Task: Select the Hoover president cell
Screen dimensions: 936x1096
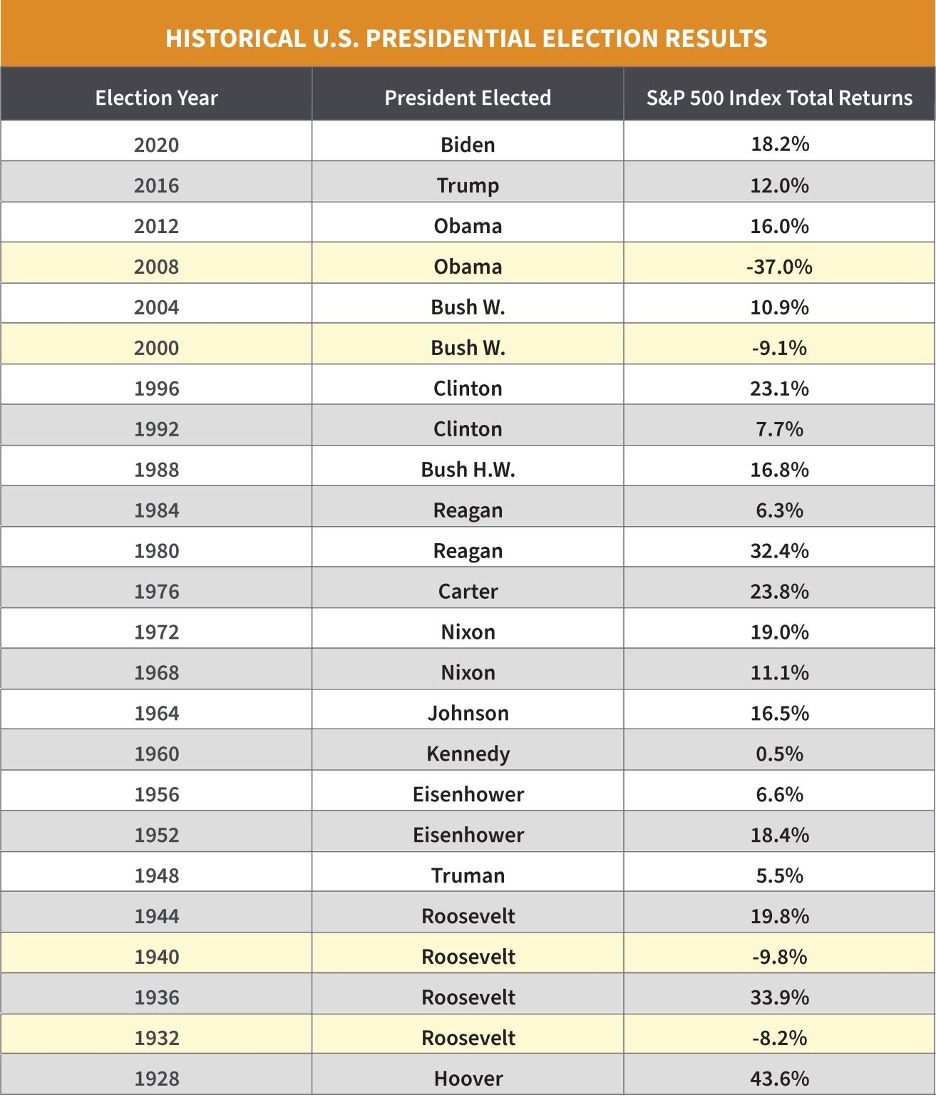Action: [x=467, y=1079]
